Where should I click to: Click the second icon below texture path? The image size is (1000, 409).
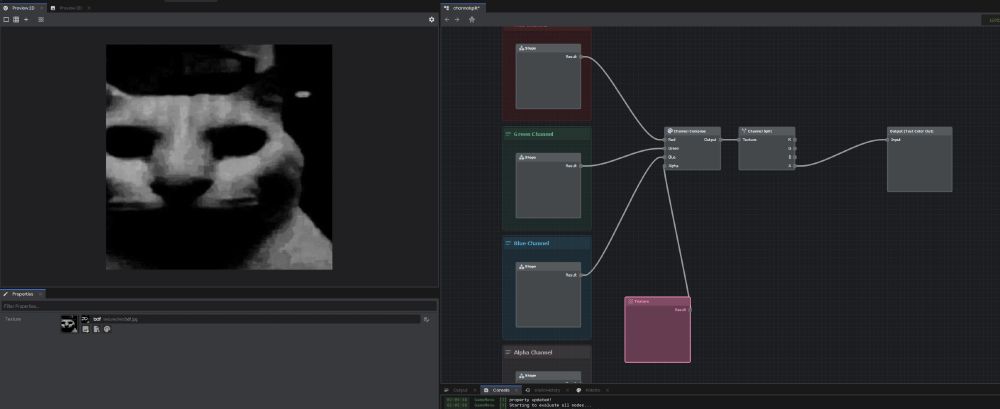pyautogui.click(x=96, y=329)
